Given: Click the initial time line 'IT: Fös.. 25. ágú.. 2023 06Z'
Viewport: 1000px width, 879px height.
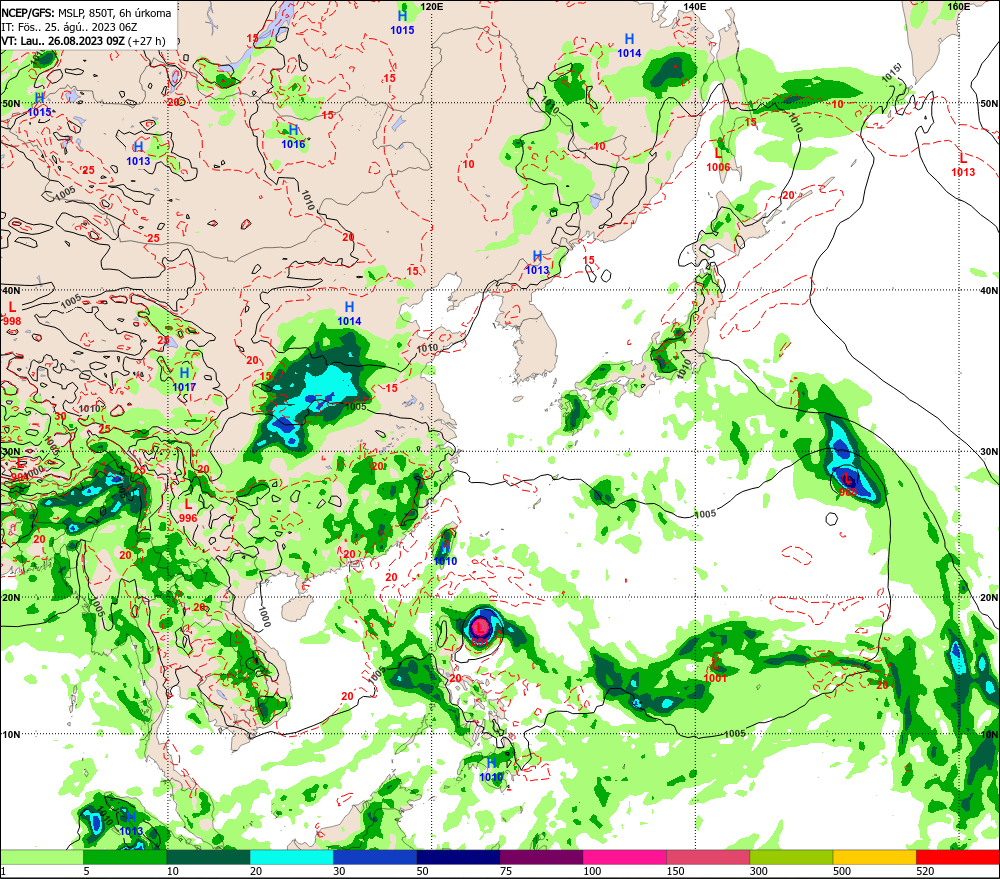Looking at the screenshot, I should click(69, 27).
